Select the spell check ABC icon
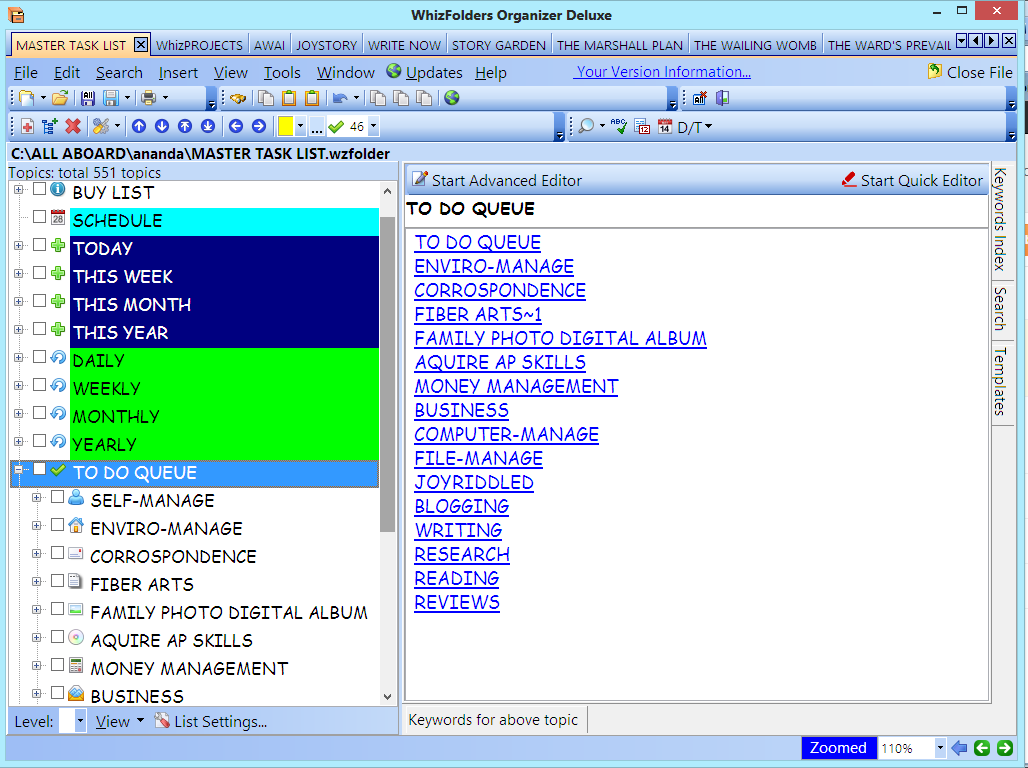1028x768 pixels. coord(618,126)
